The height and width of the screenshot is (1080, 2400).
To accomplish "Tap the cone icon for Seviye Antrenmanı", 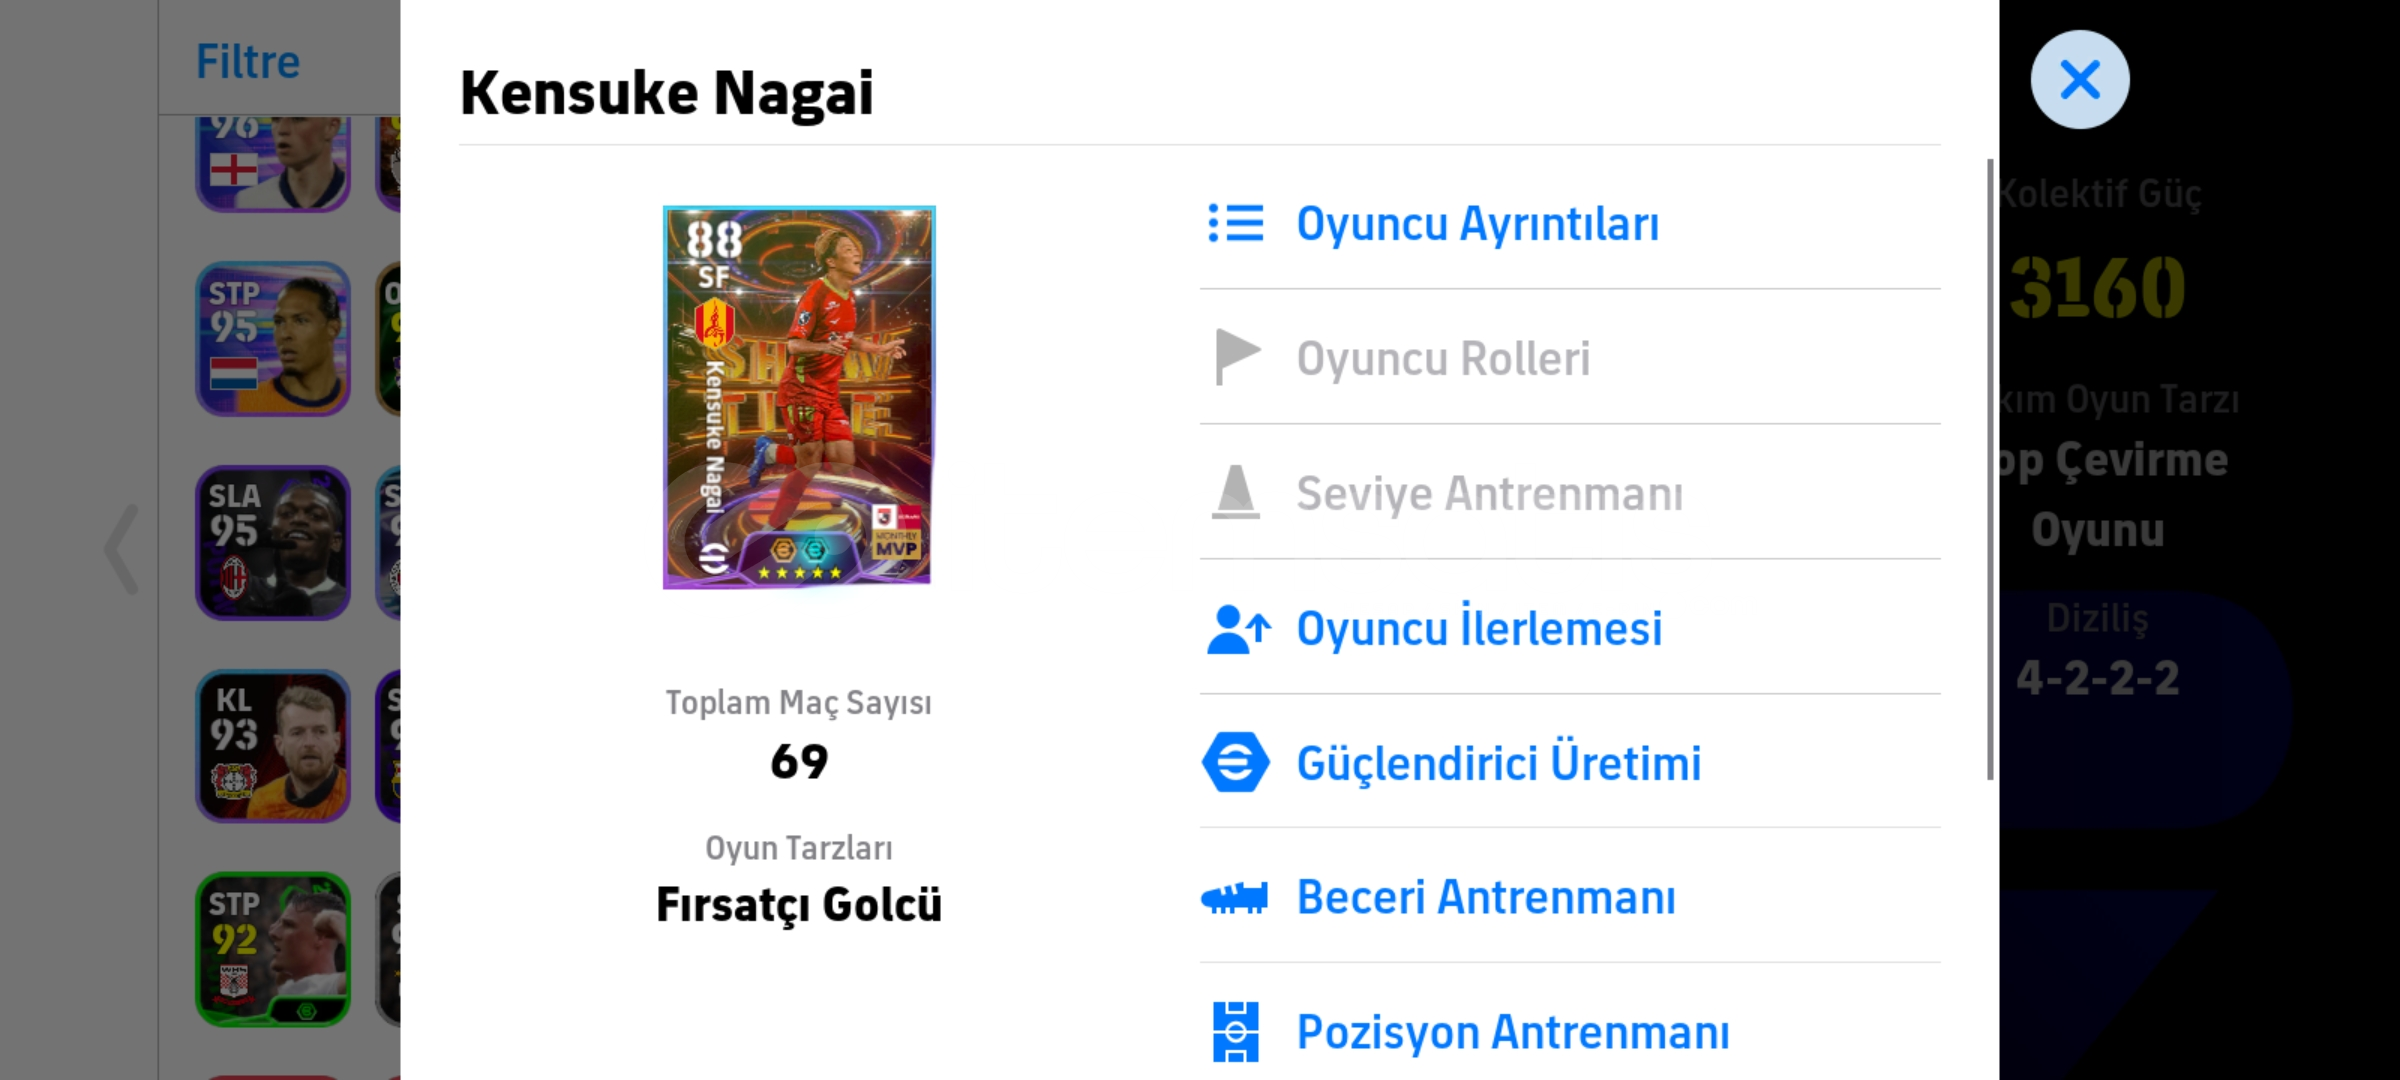I will tap(1236, 492).
